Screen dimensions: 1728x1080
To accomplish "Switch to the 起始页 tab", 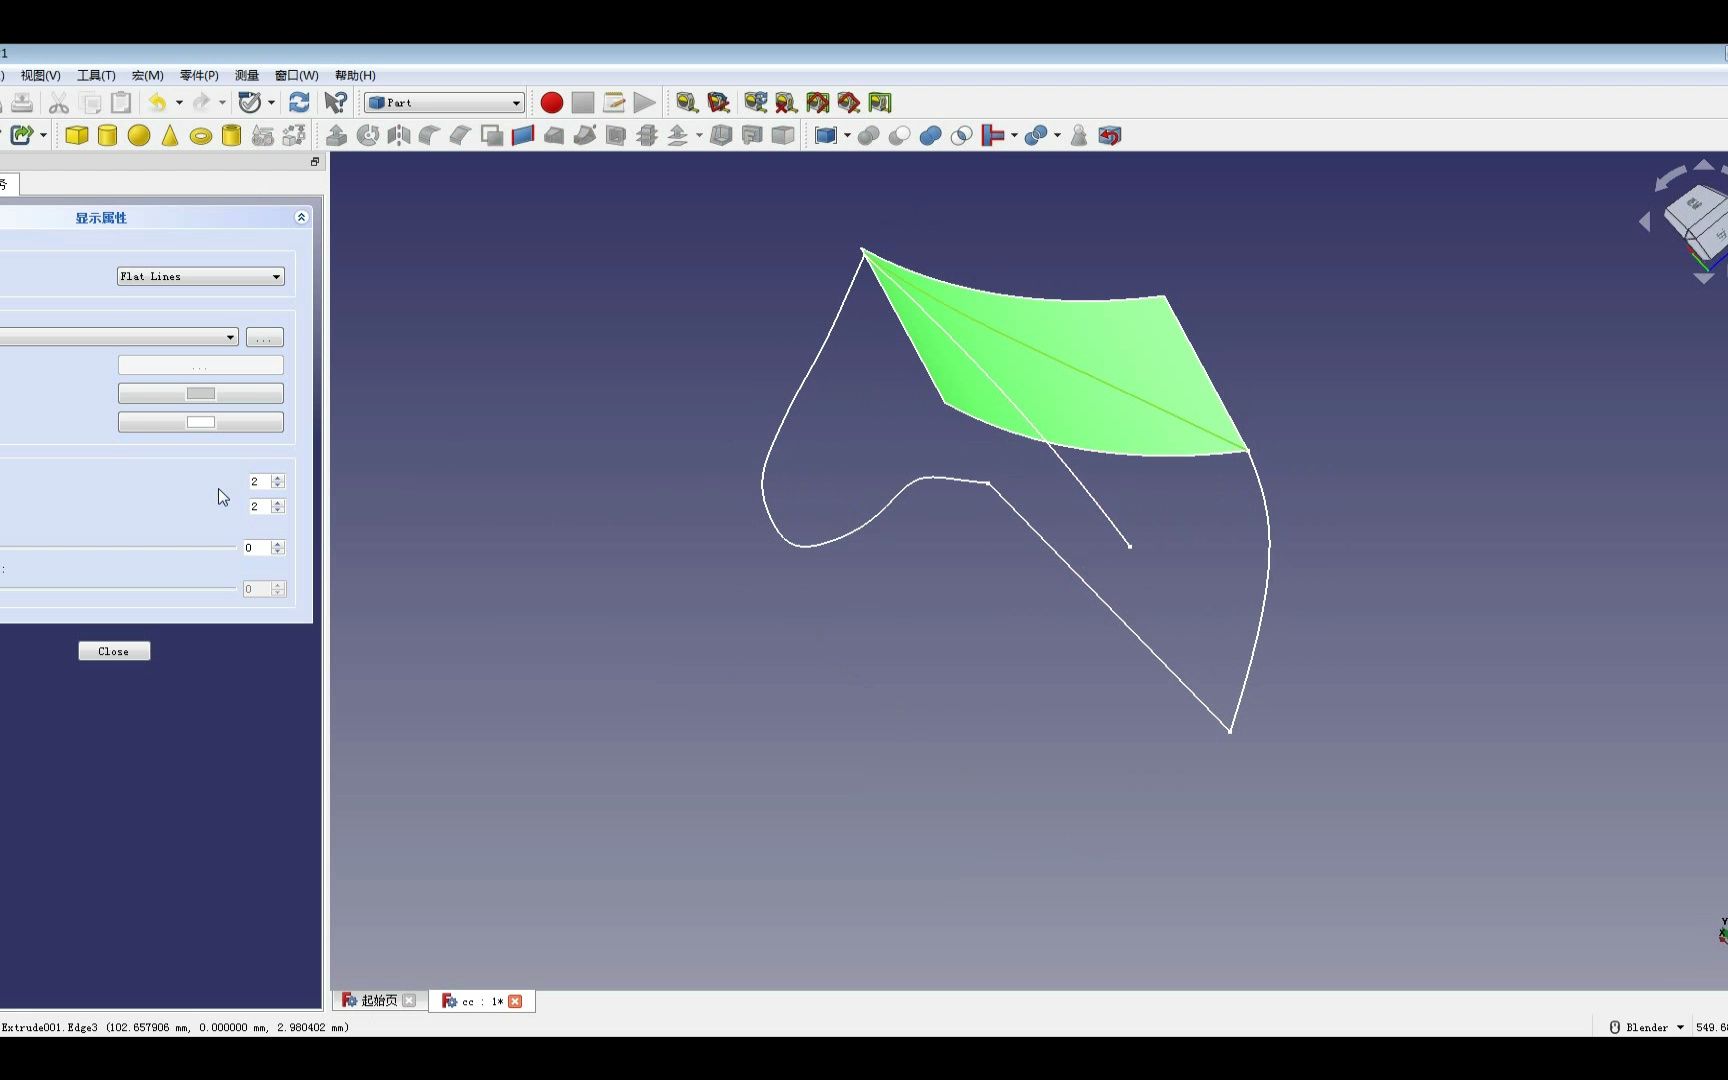I will pyautogui.click(x=378, y=1001).
